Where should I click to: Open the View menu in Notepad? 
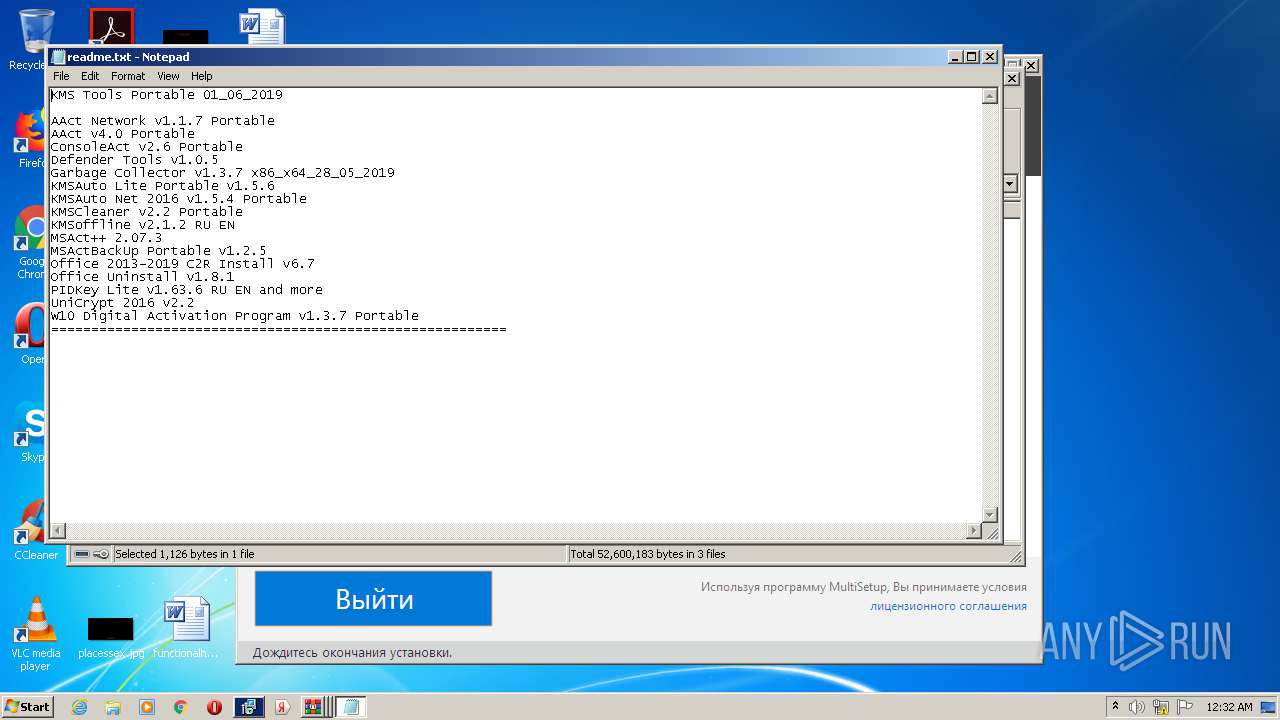(x=168, y=76)
